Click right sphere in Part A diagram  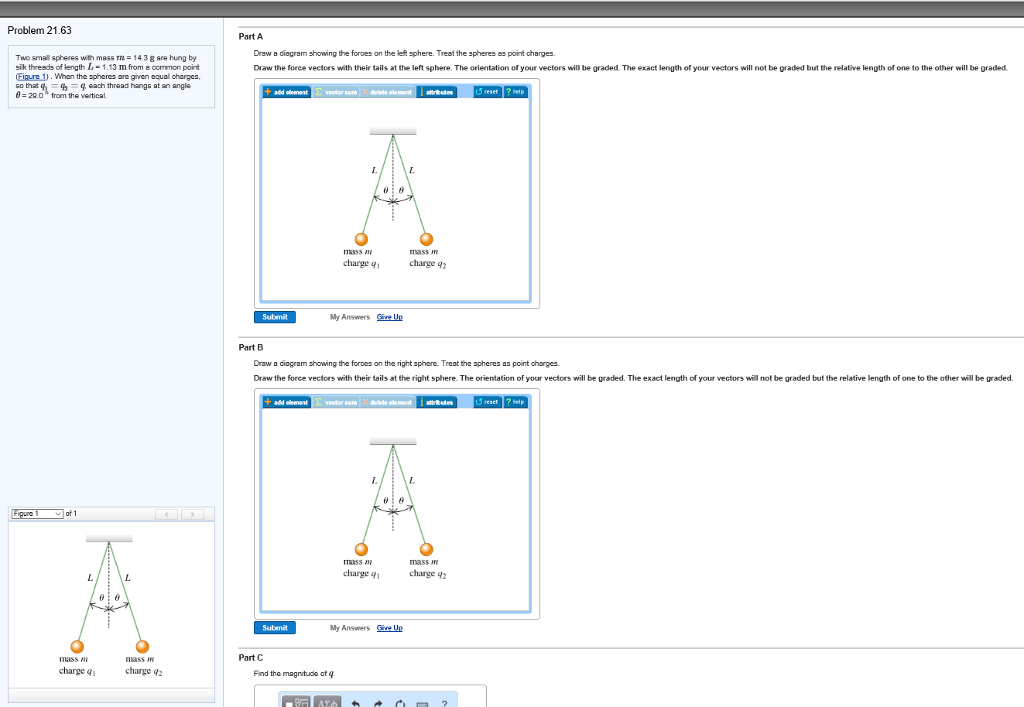click(426, 240)
